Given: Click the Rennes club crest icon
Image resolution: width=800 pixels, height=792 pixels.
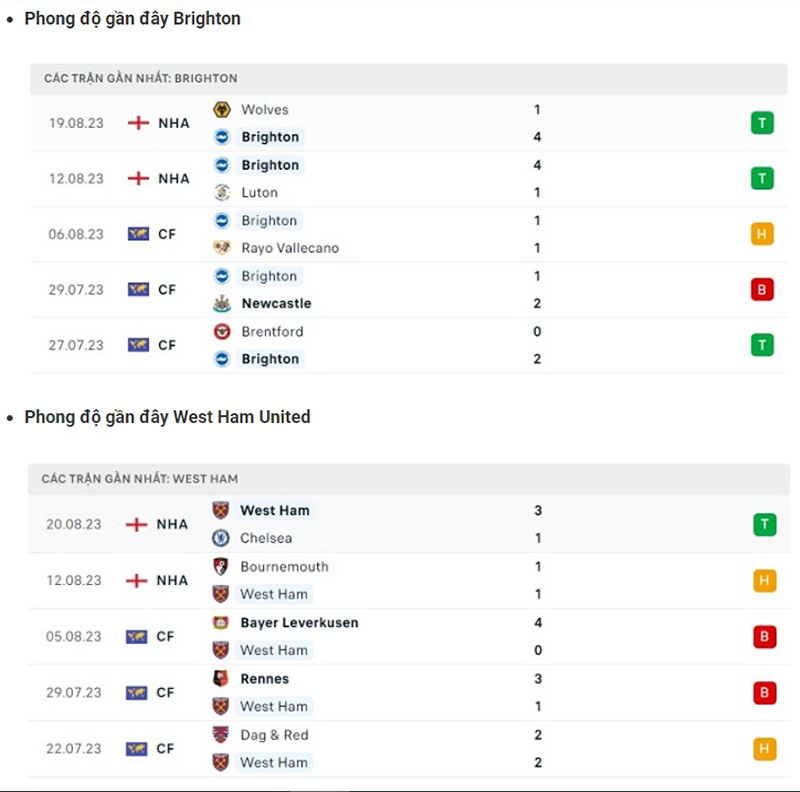Looking at the screenshot, I should tap(221, 678).
